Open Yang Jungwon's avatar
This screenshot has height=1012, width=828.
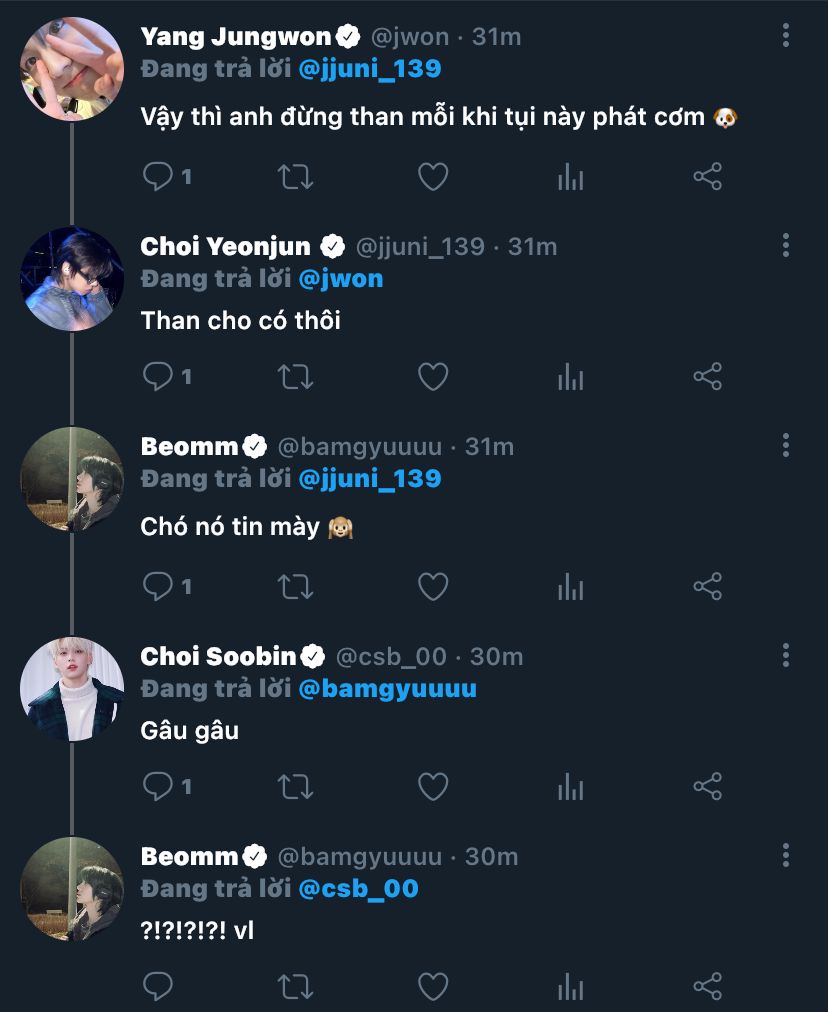pyautogui.click(x=72, y=69)
